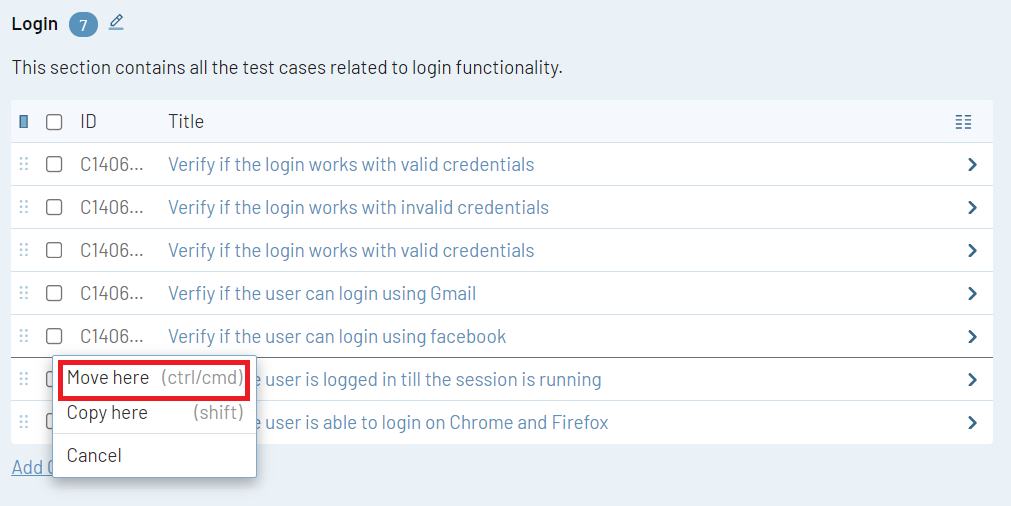
Task: Expand the session is running row chevron
Action: 972,380
